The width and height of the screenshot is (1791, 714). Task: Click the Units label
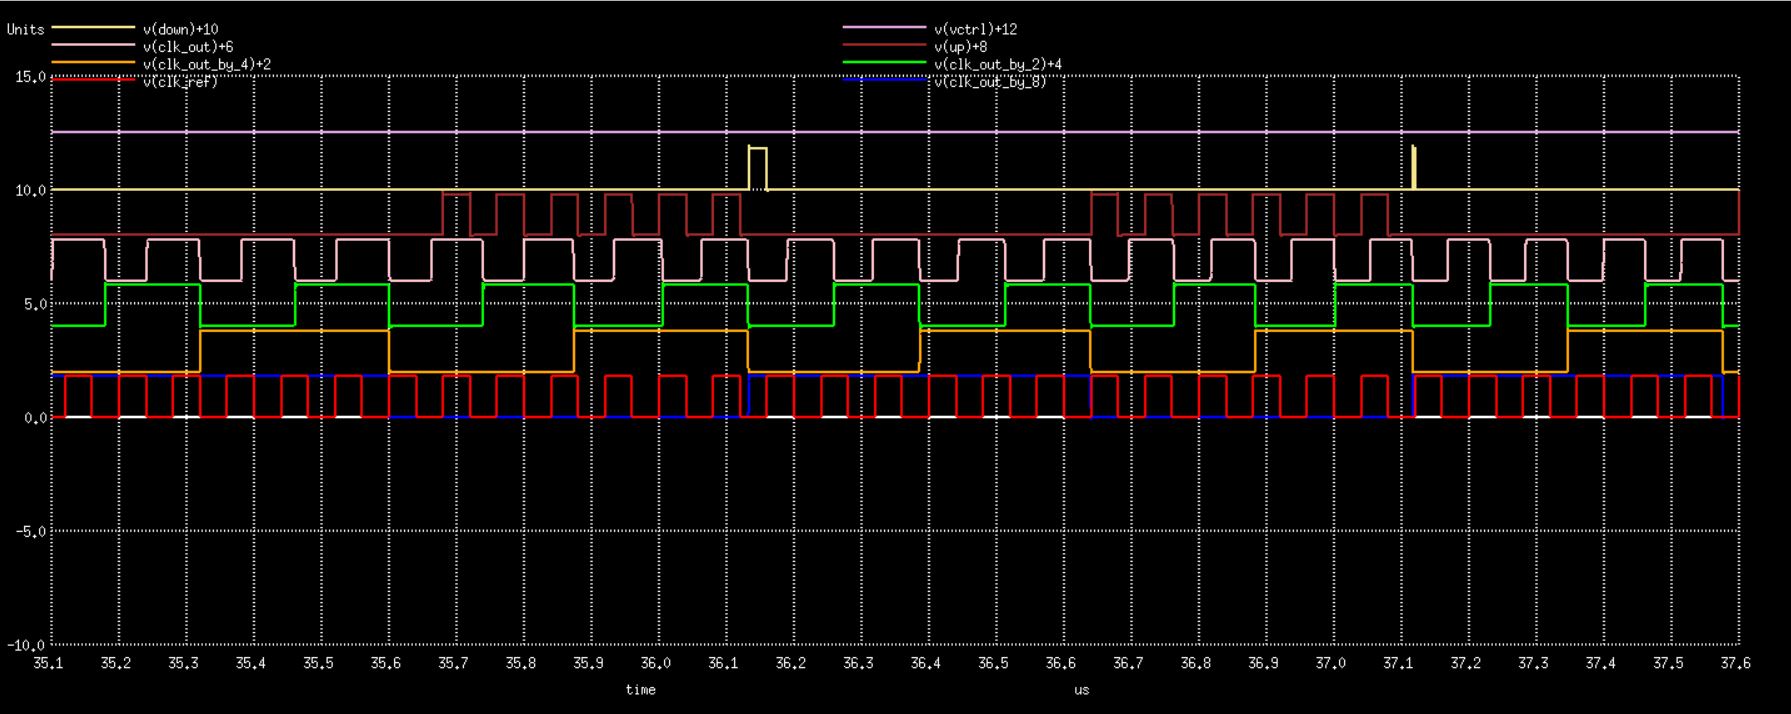(25, 30)
